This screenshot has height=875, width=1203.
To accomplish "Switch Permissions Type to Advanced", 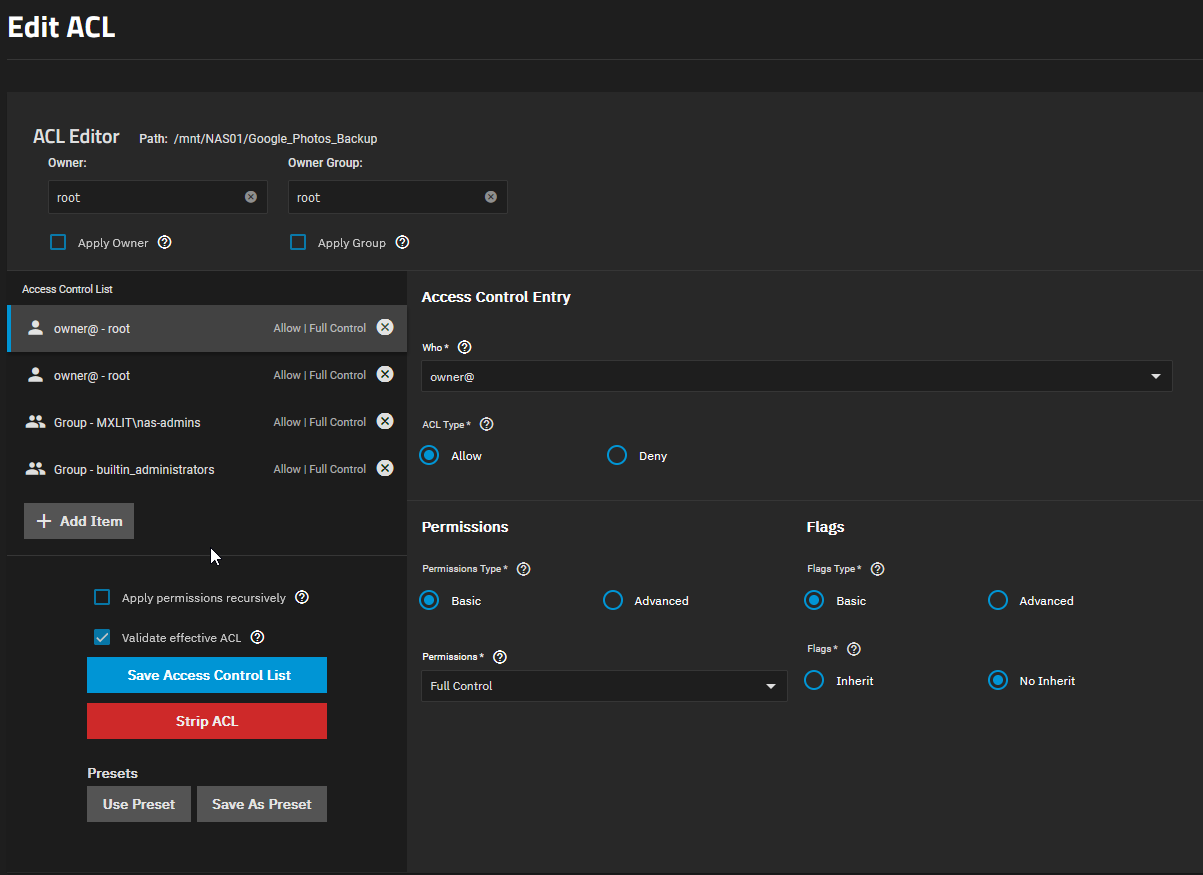I will click(612, 600).
